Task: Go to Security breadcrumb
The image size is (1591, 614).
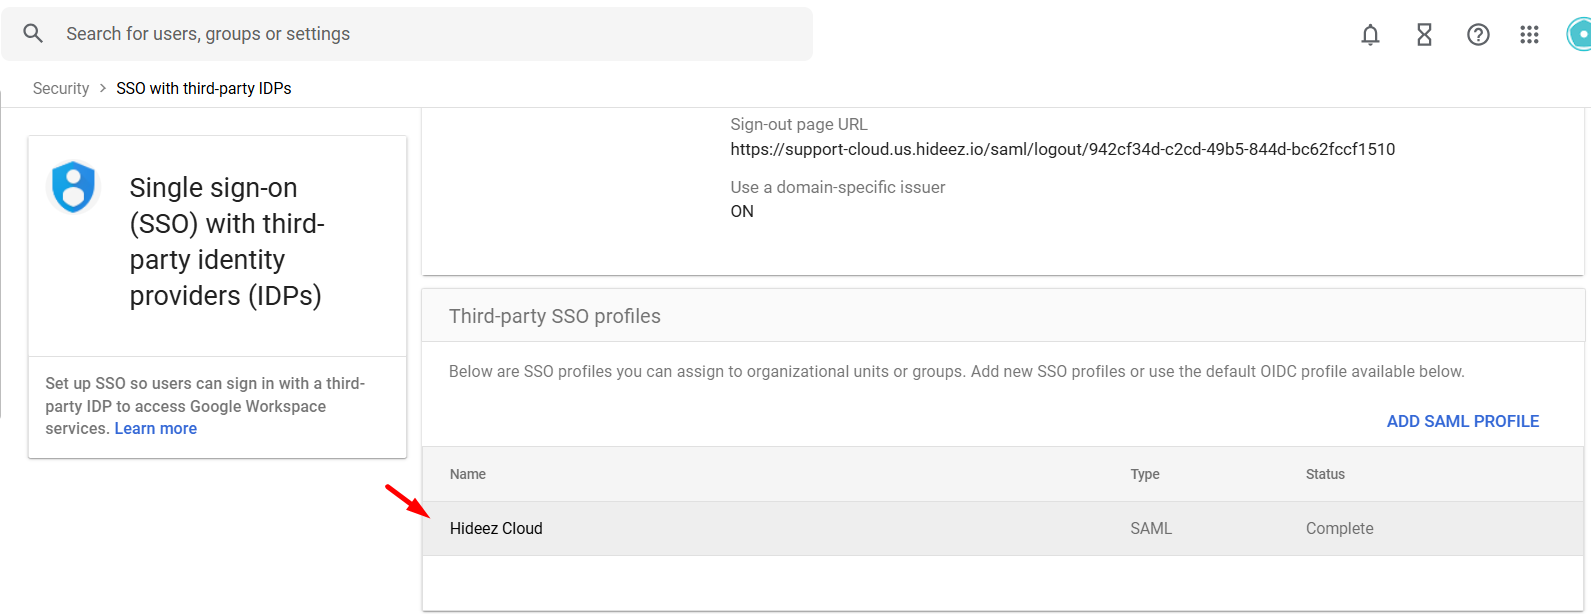Action: coord(61,88)
